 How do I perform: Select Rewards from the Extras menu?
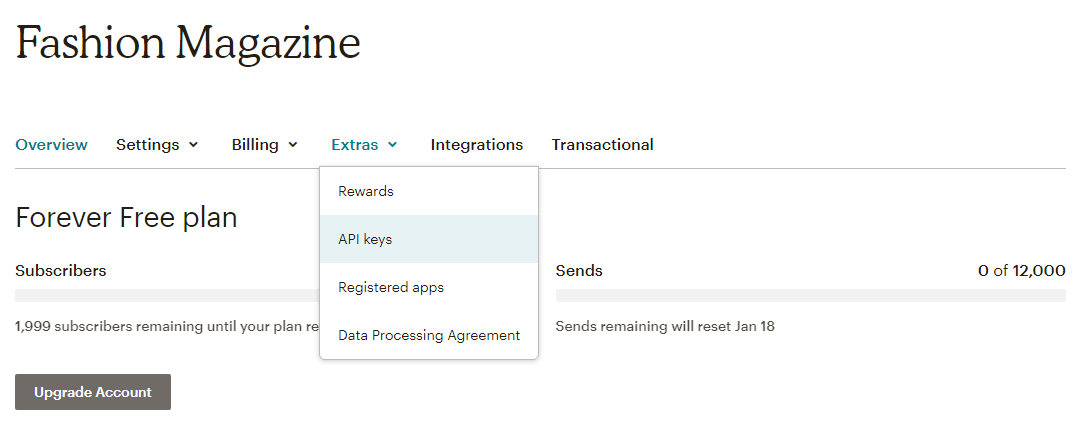pos(429,191)
